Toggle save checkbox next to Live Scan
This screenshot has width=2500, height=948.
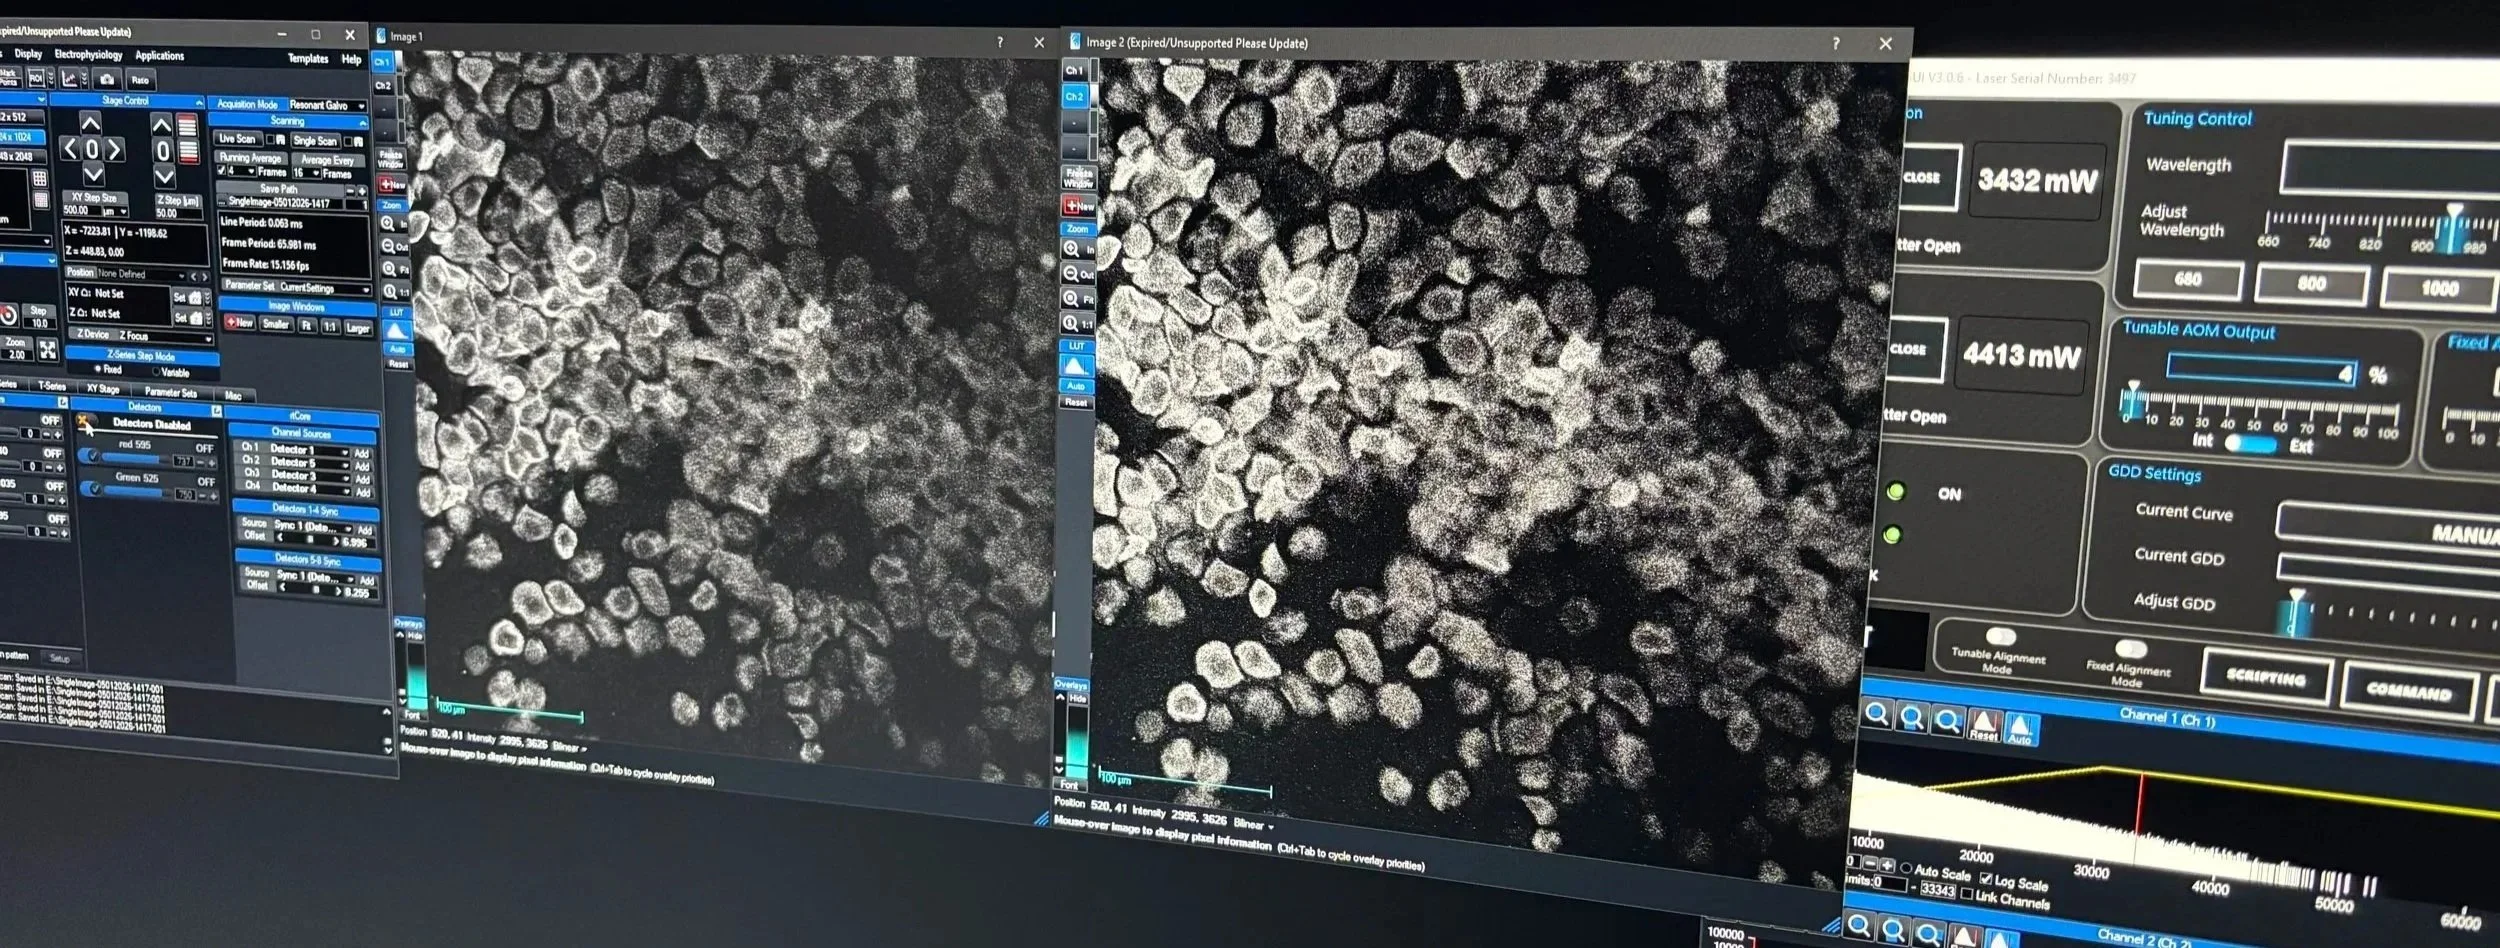(x=270, y=140)
